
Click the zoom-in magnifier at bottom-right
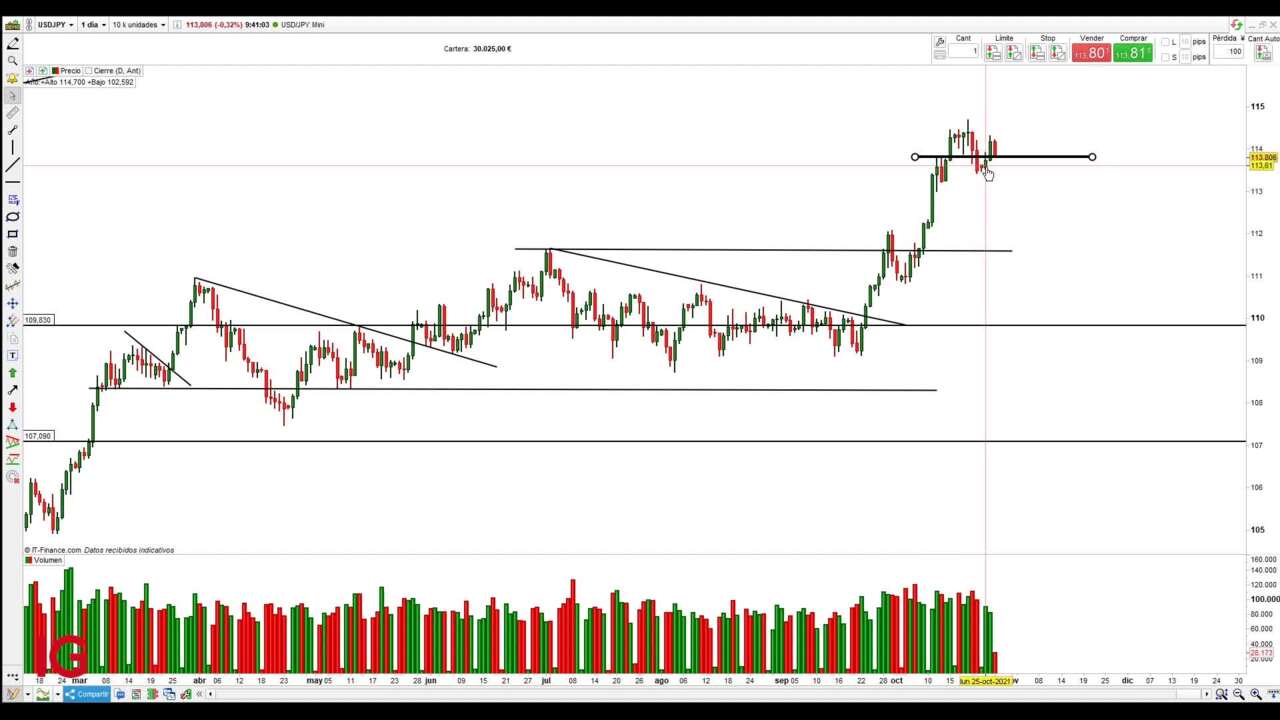[1255, 693]
